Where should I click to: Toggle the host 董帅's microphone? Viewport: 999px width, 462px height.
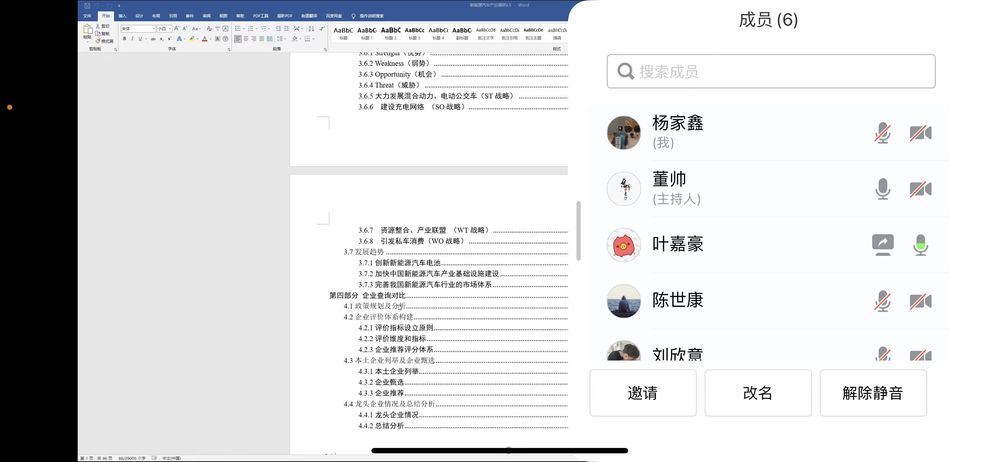pyautogui.click(x=882, y=189)
